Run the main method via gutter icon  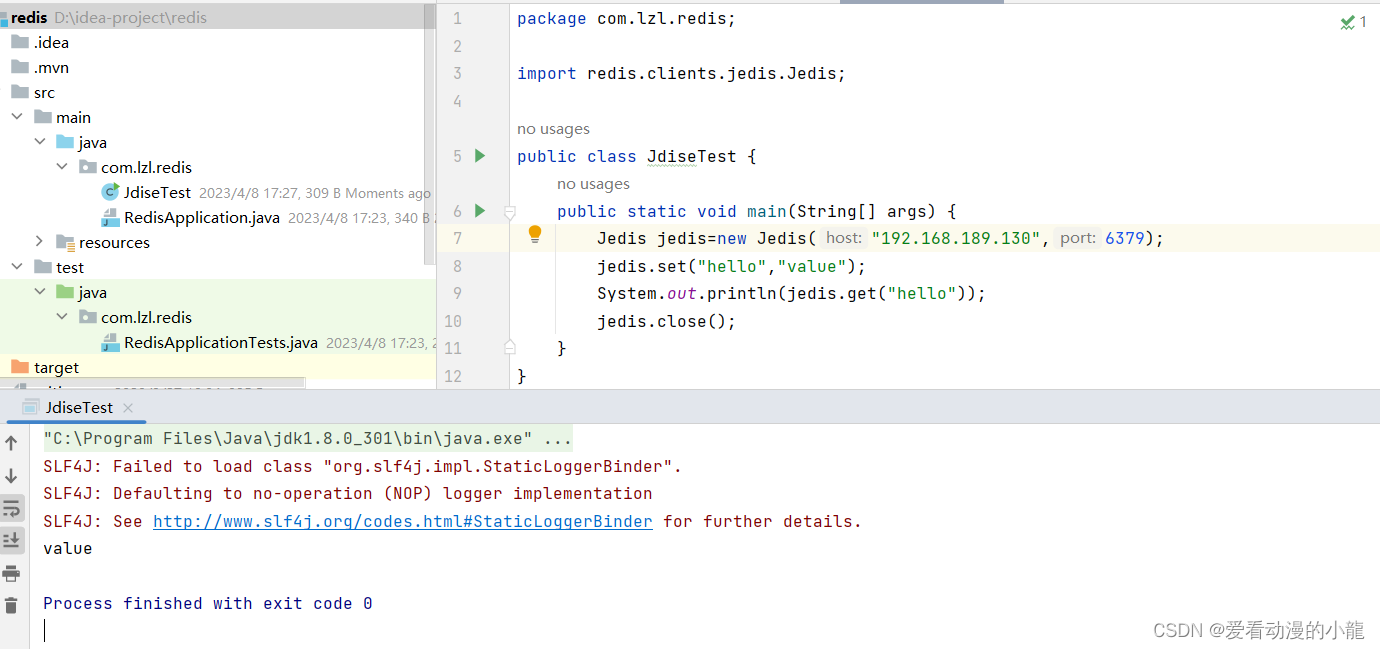click(478, 211)
